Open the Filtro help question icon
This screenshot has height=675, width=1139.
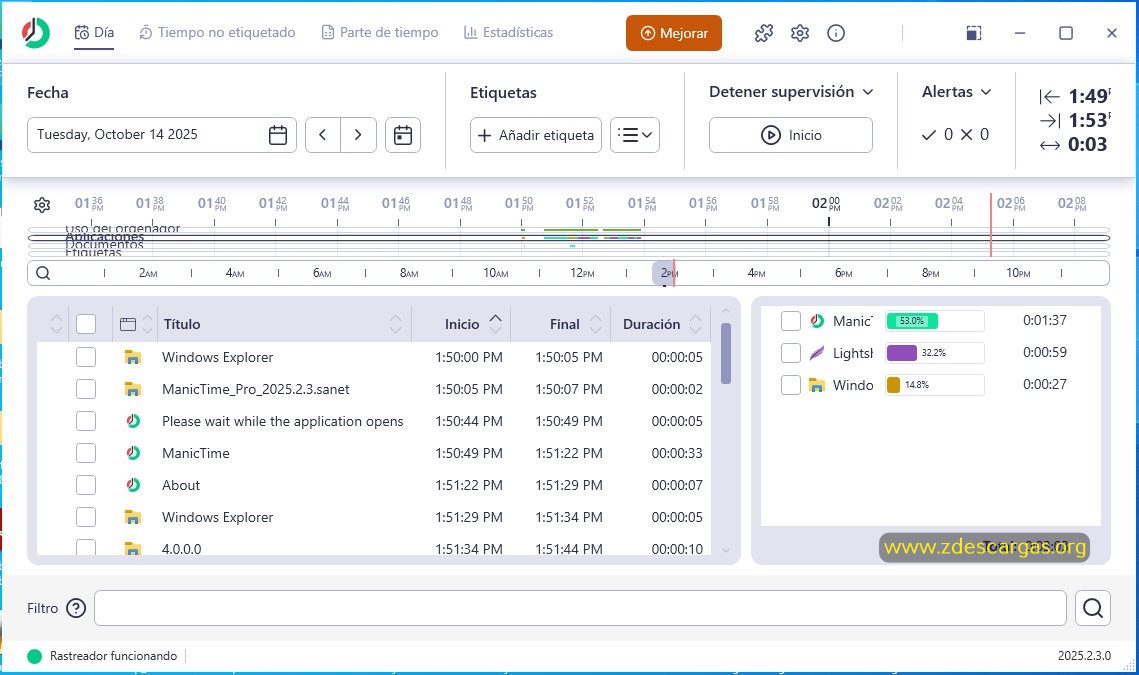76,608
